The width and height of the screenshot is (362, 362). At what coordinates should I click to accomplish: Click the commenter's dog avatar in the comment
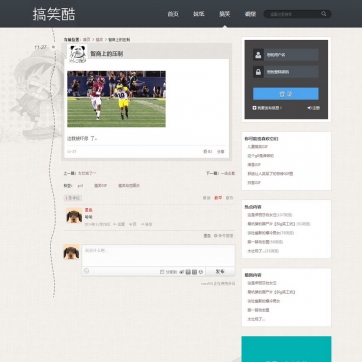74,216
